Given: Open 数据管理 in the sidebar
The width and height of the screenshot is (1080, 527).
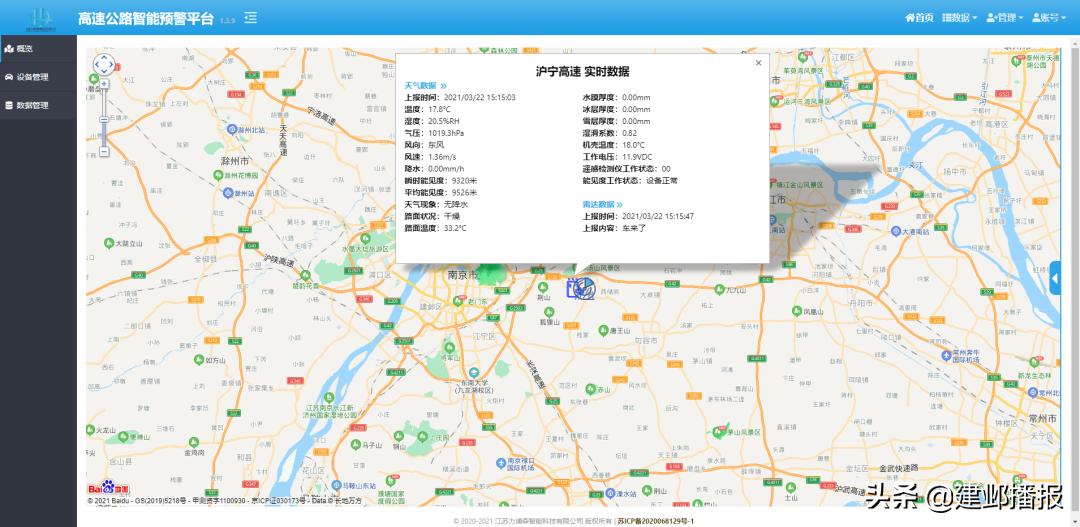Looking at the screenshot, I should pos(39,105).
